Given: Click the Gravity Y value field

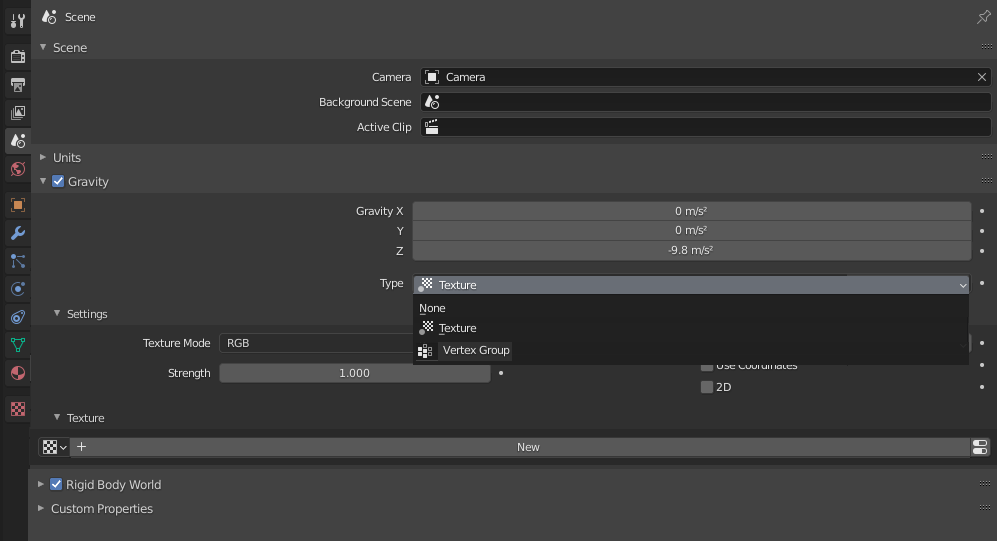Looking at the screenshot, I should [x=691, y=231].
